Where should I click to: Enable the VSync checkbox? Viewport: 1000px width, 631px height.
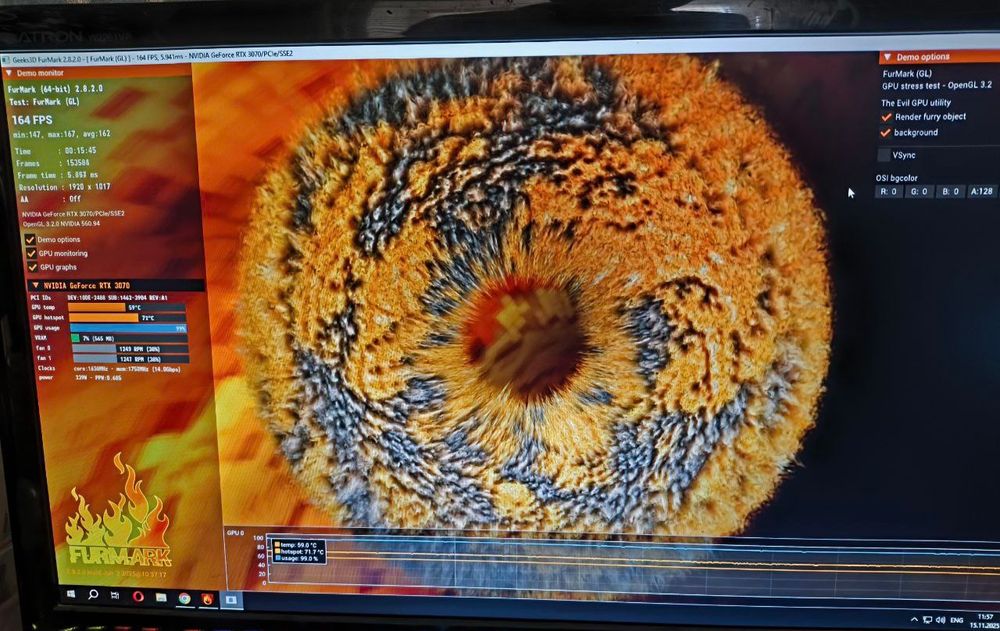click(x=884, y=155)
